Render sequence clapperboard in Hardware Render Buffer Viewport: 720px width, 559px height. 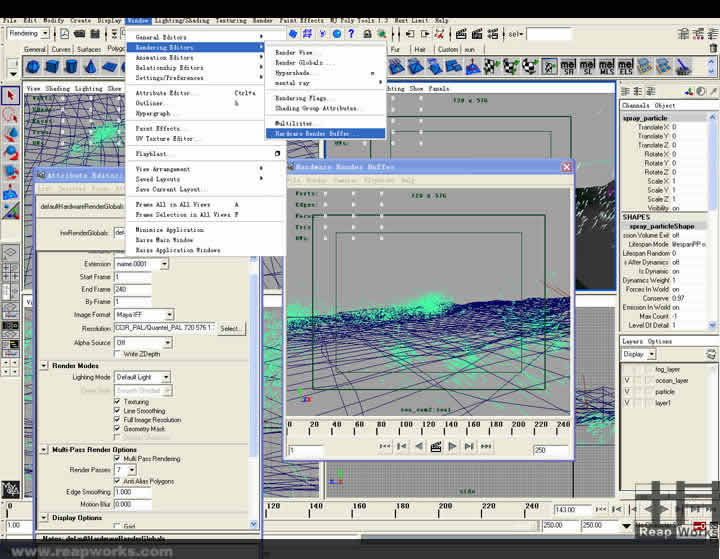(436, 446)
